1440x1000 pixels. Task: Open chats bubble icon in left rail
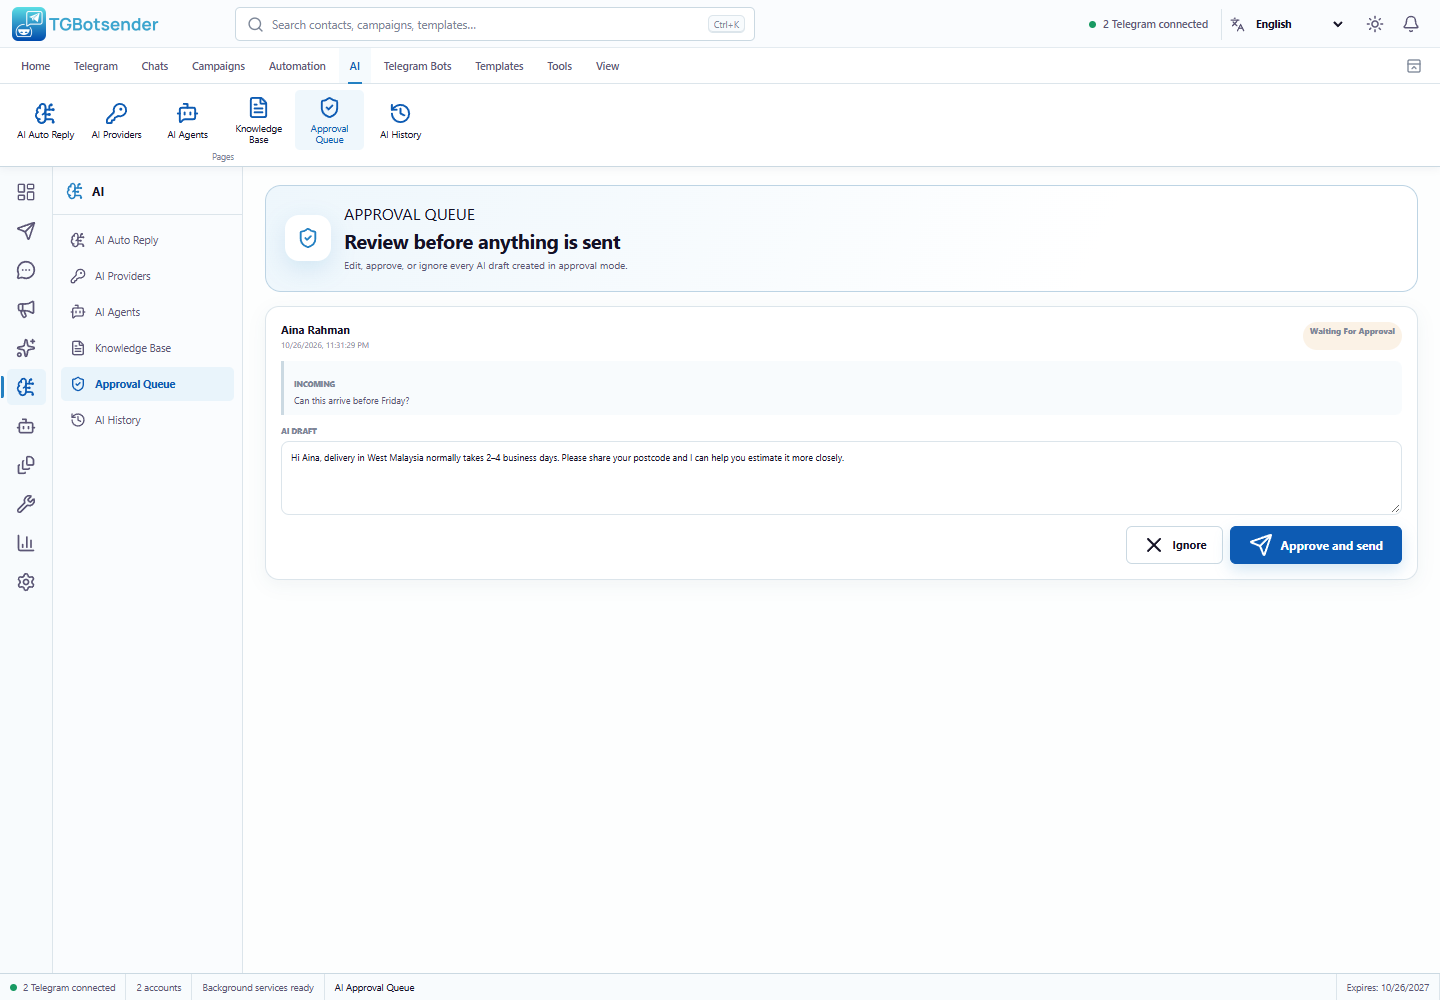pyautogui.click(x=26, y=270)
